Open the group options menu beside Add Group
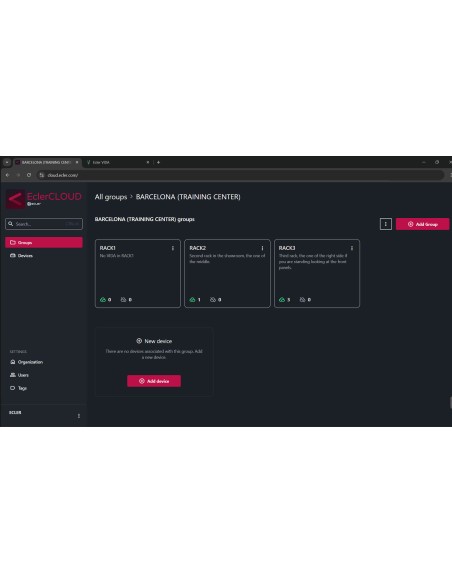 click(386, 224)
